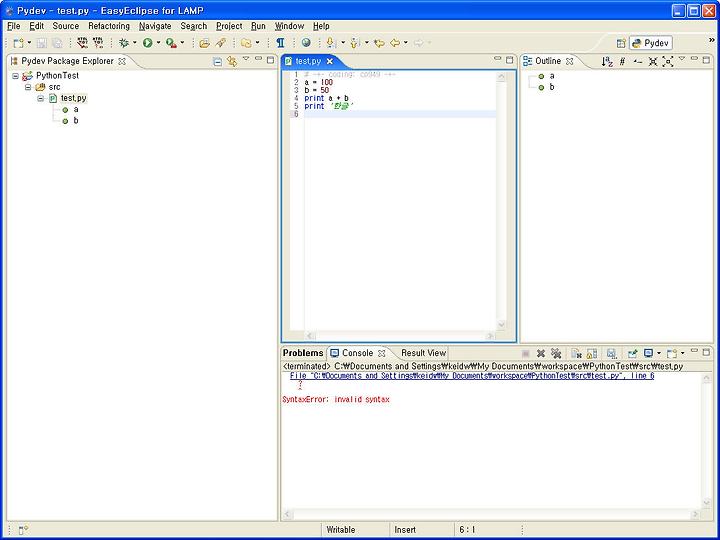Screen dimensions: 720x540
Task: Open the Navigate menu
Action: click(x=155, y=26)
